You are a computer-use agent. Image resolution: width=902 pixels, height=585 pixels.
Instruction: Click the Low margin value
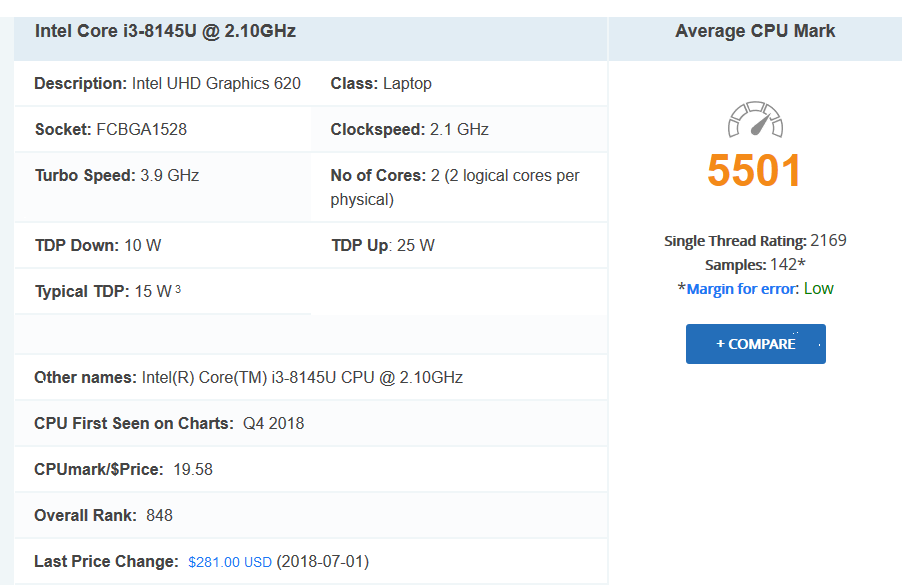coord(819,289)
